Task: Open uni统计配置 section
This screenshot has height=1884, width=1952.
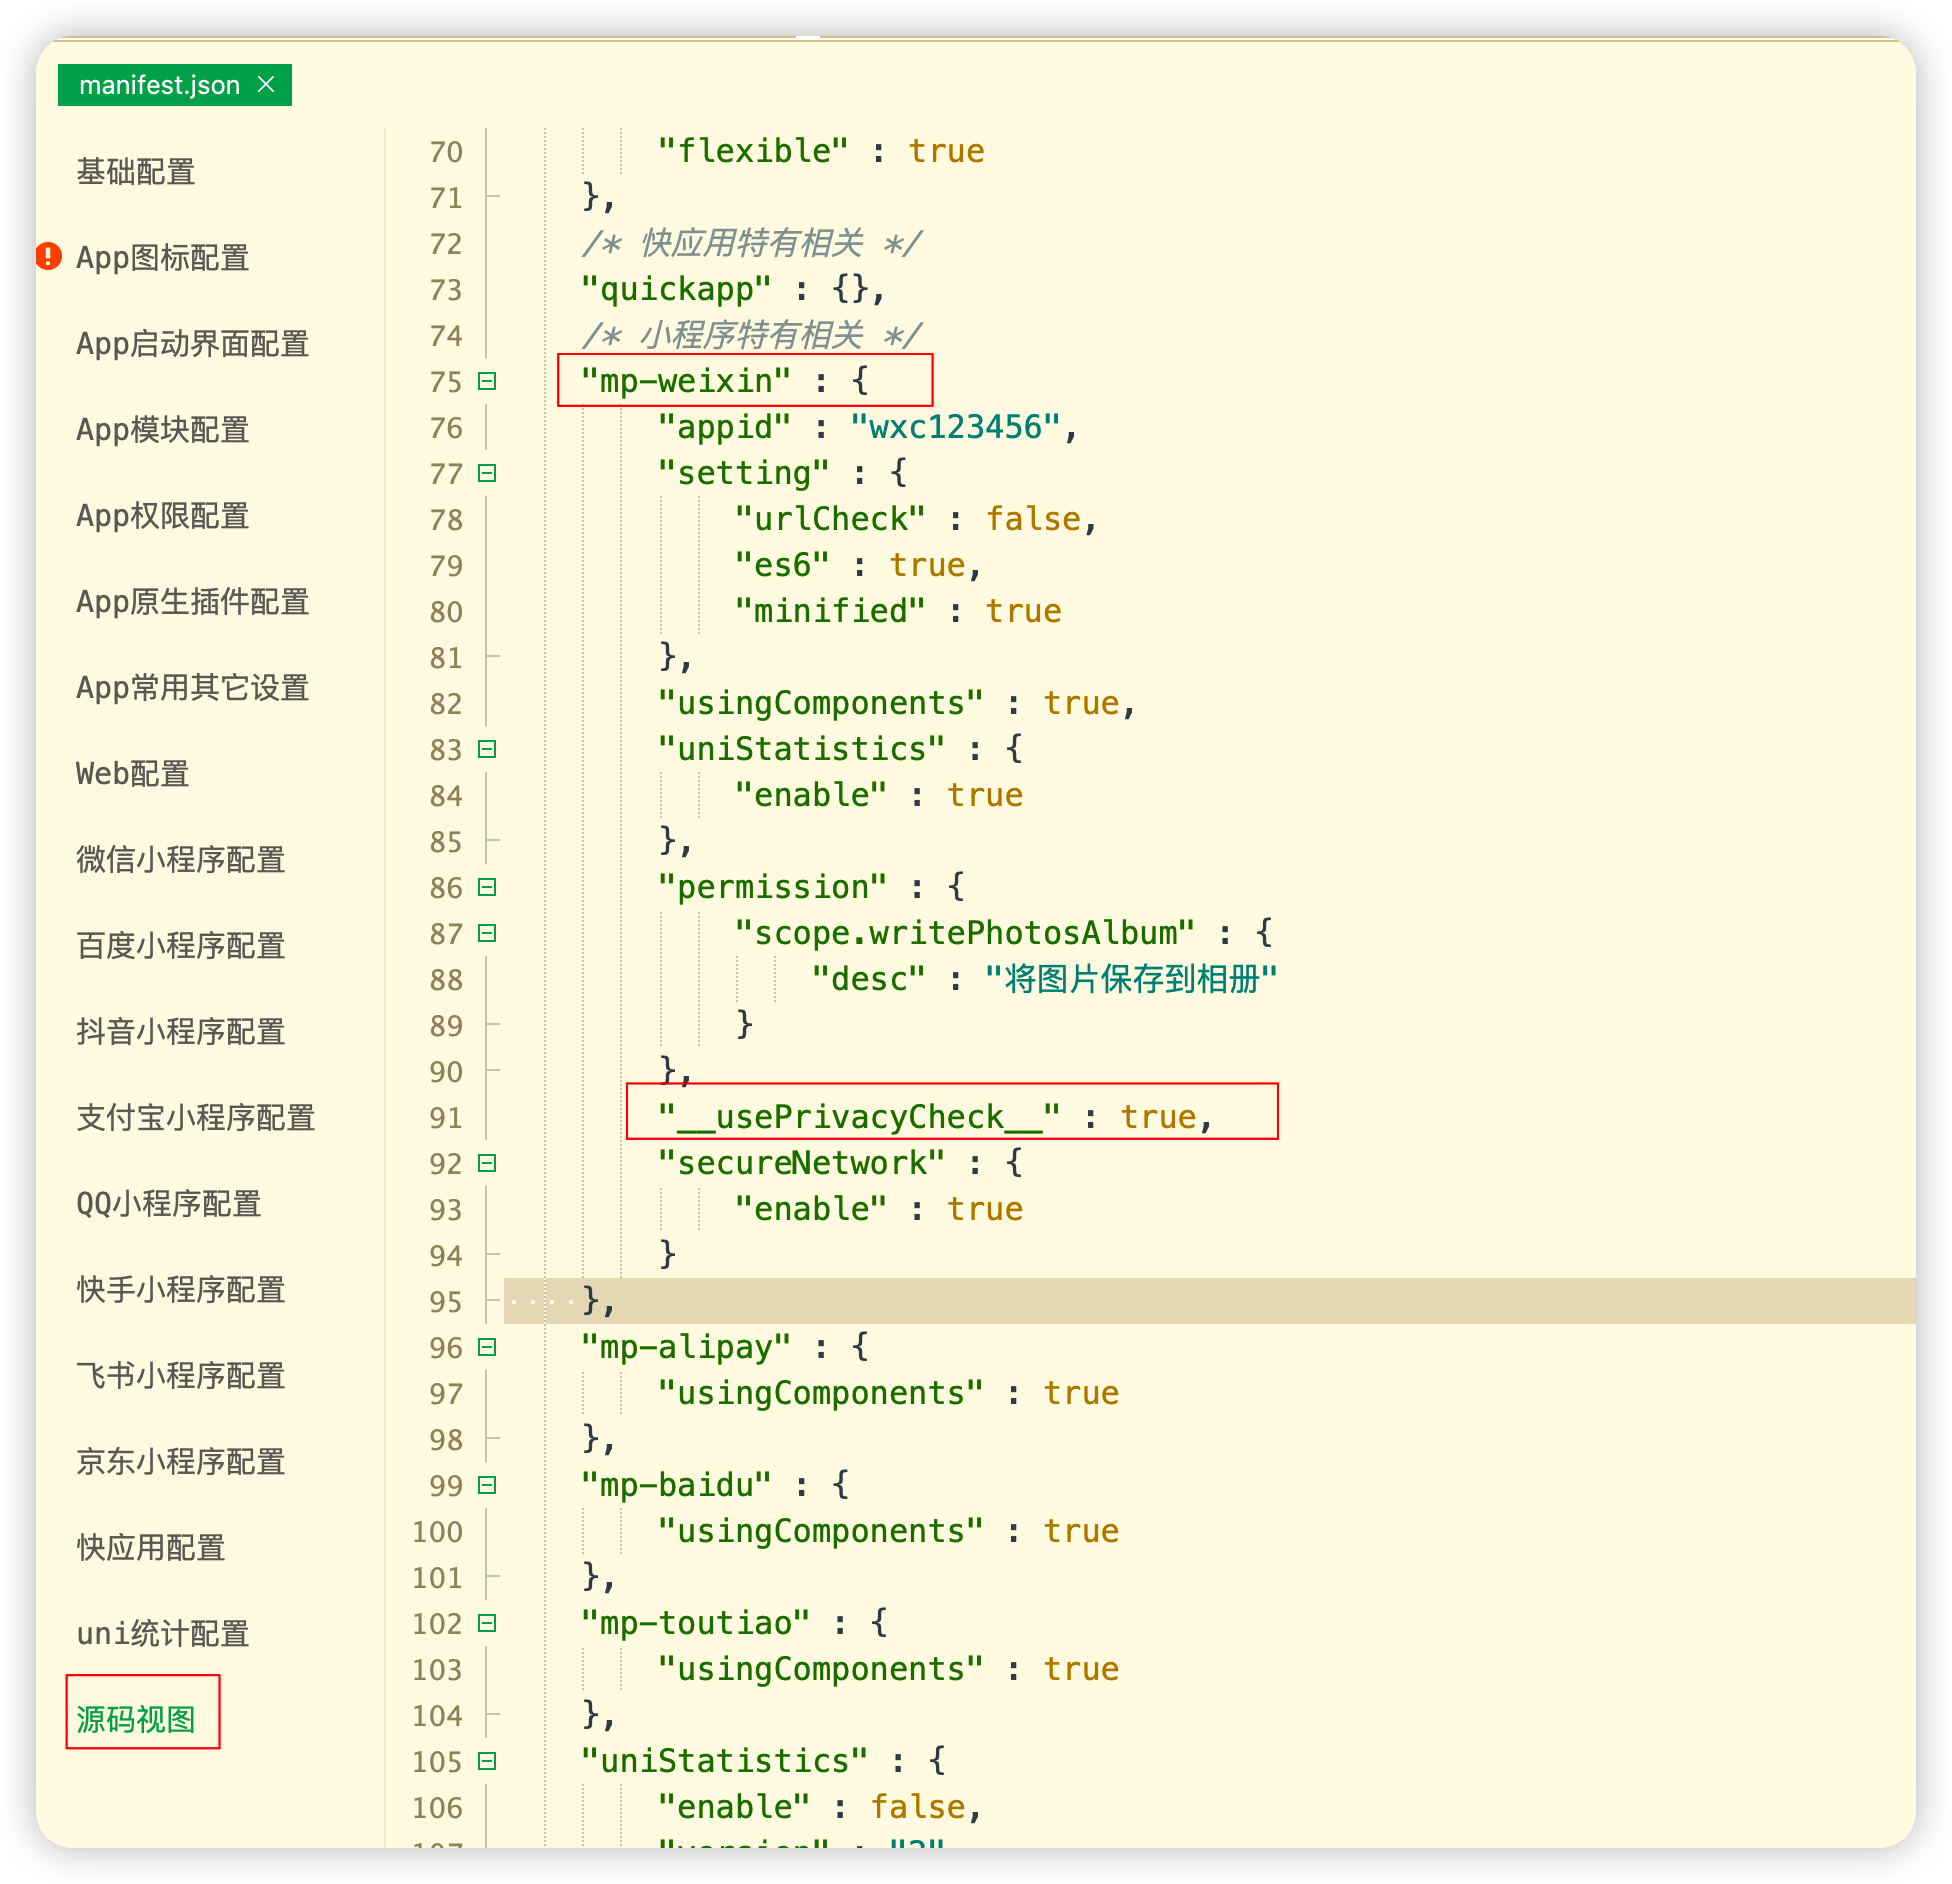Action: pos(162,1634)
